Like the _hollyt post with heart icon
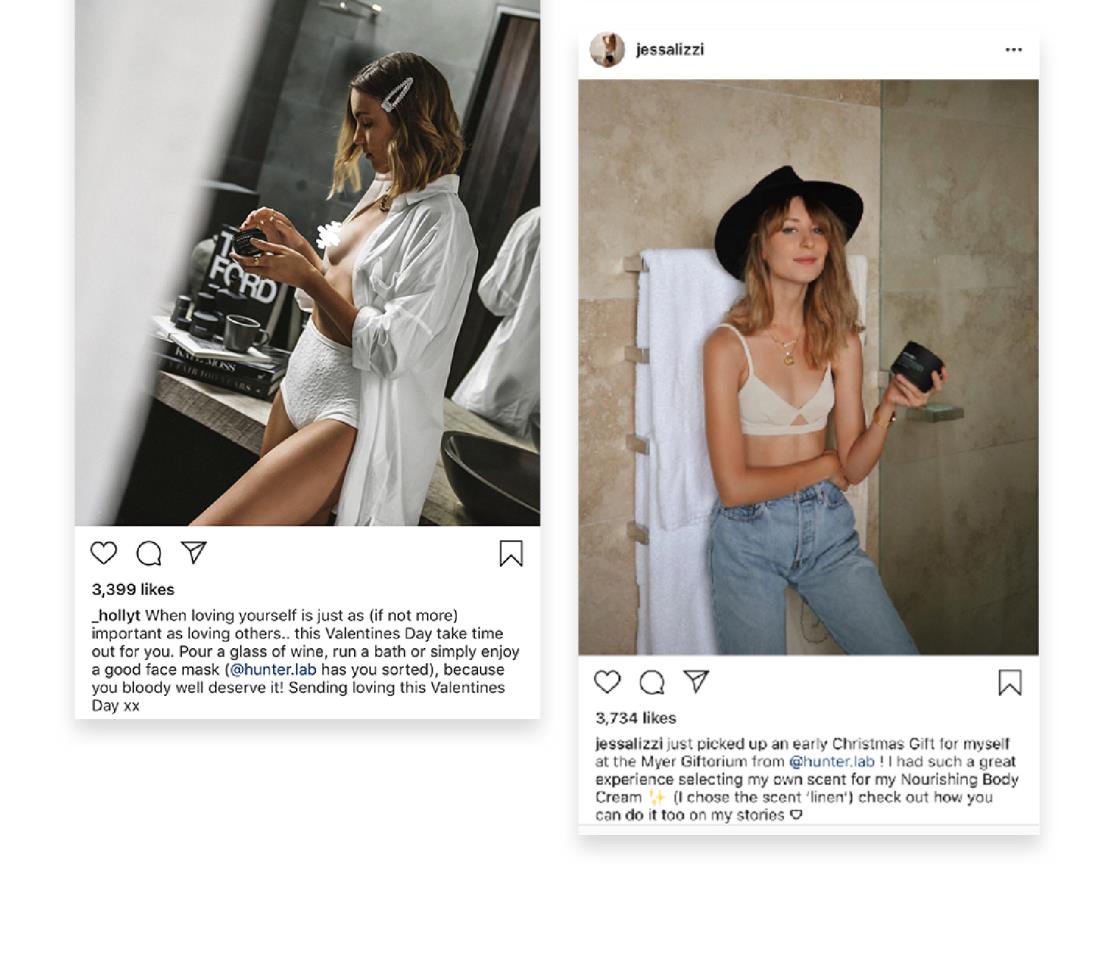Image resolution: width=1120 pixels, height=972 pixels. [104, 553]
